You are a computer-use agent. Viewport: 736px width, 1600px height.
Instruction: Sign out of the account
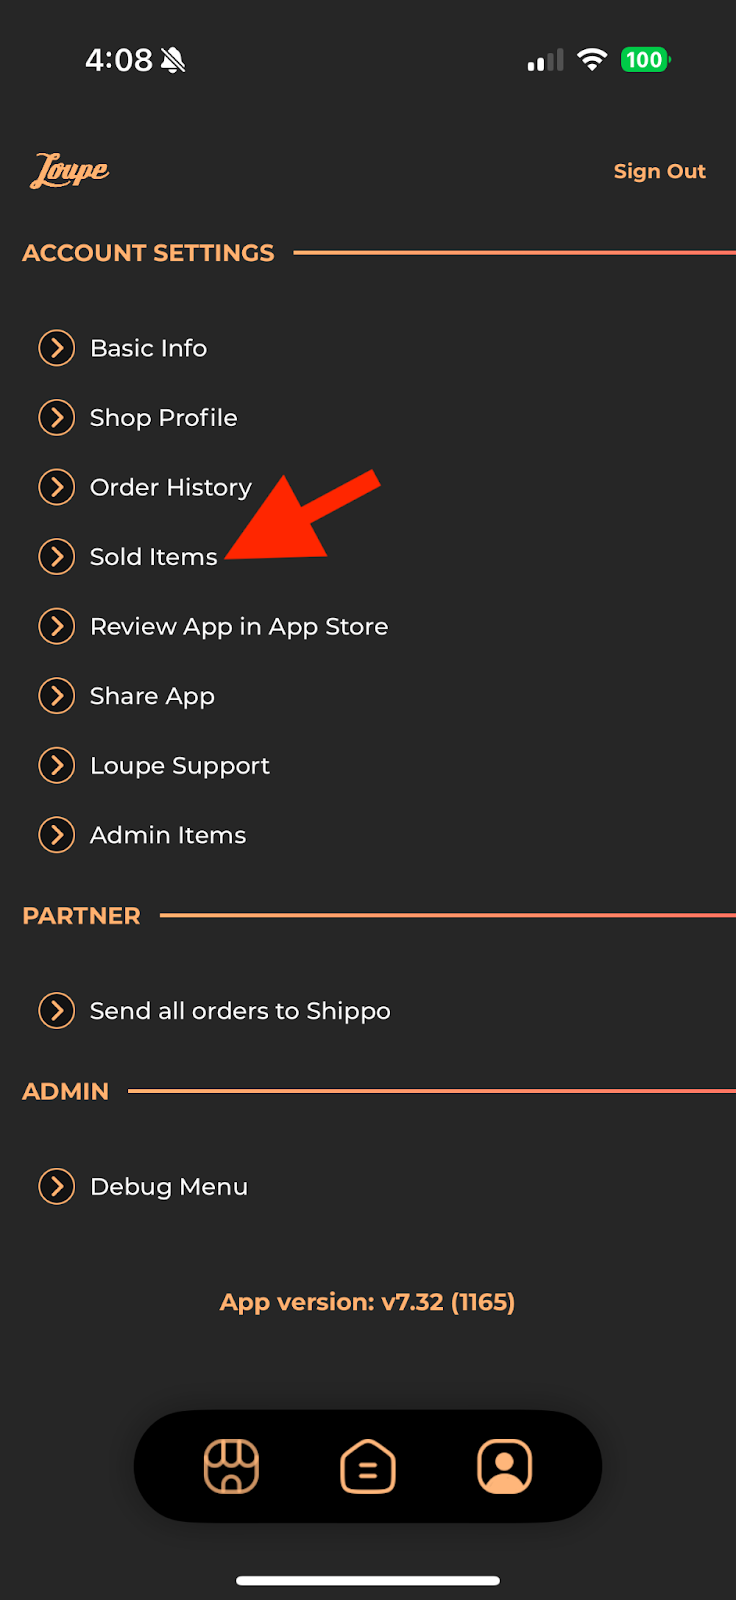point(659,171)
